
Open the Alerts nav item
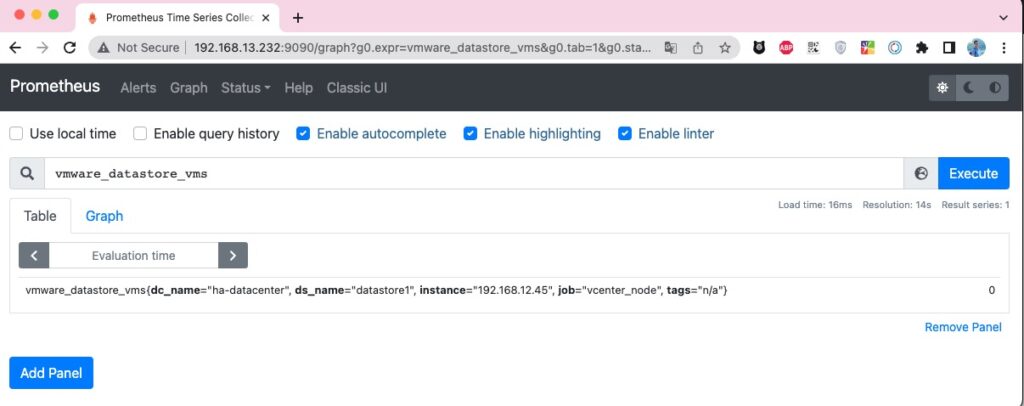click(138, 87)
